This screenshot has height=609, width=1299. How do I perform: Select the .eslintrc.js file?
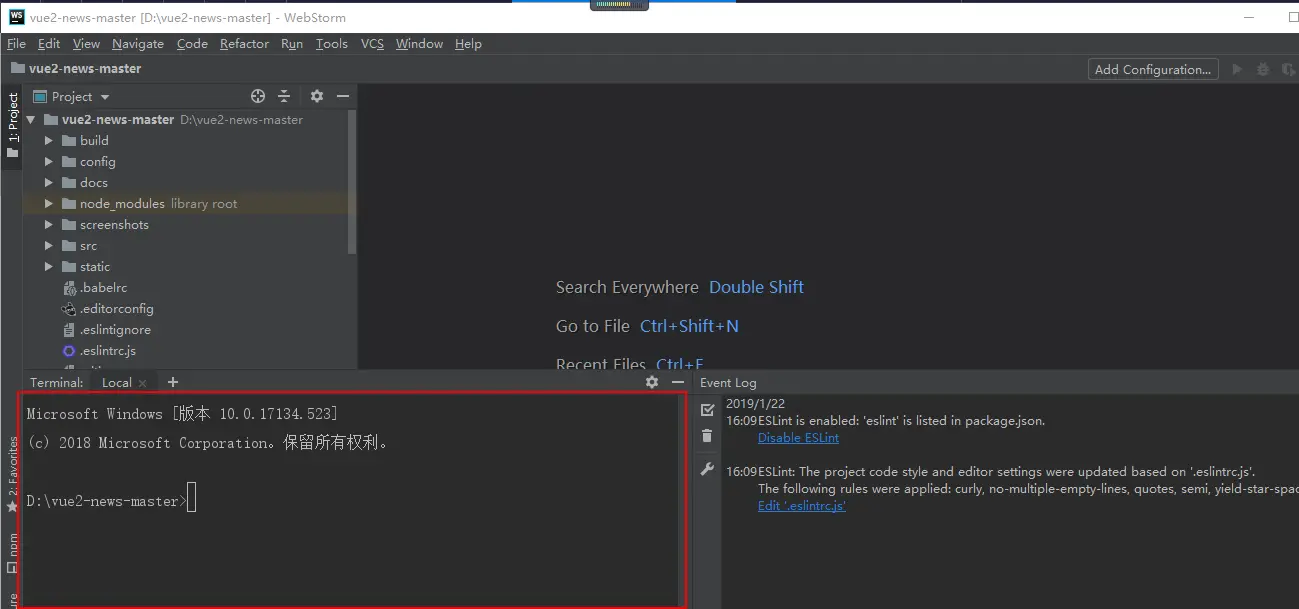pyautogui.click(x=108, y=350)
